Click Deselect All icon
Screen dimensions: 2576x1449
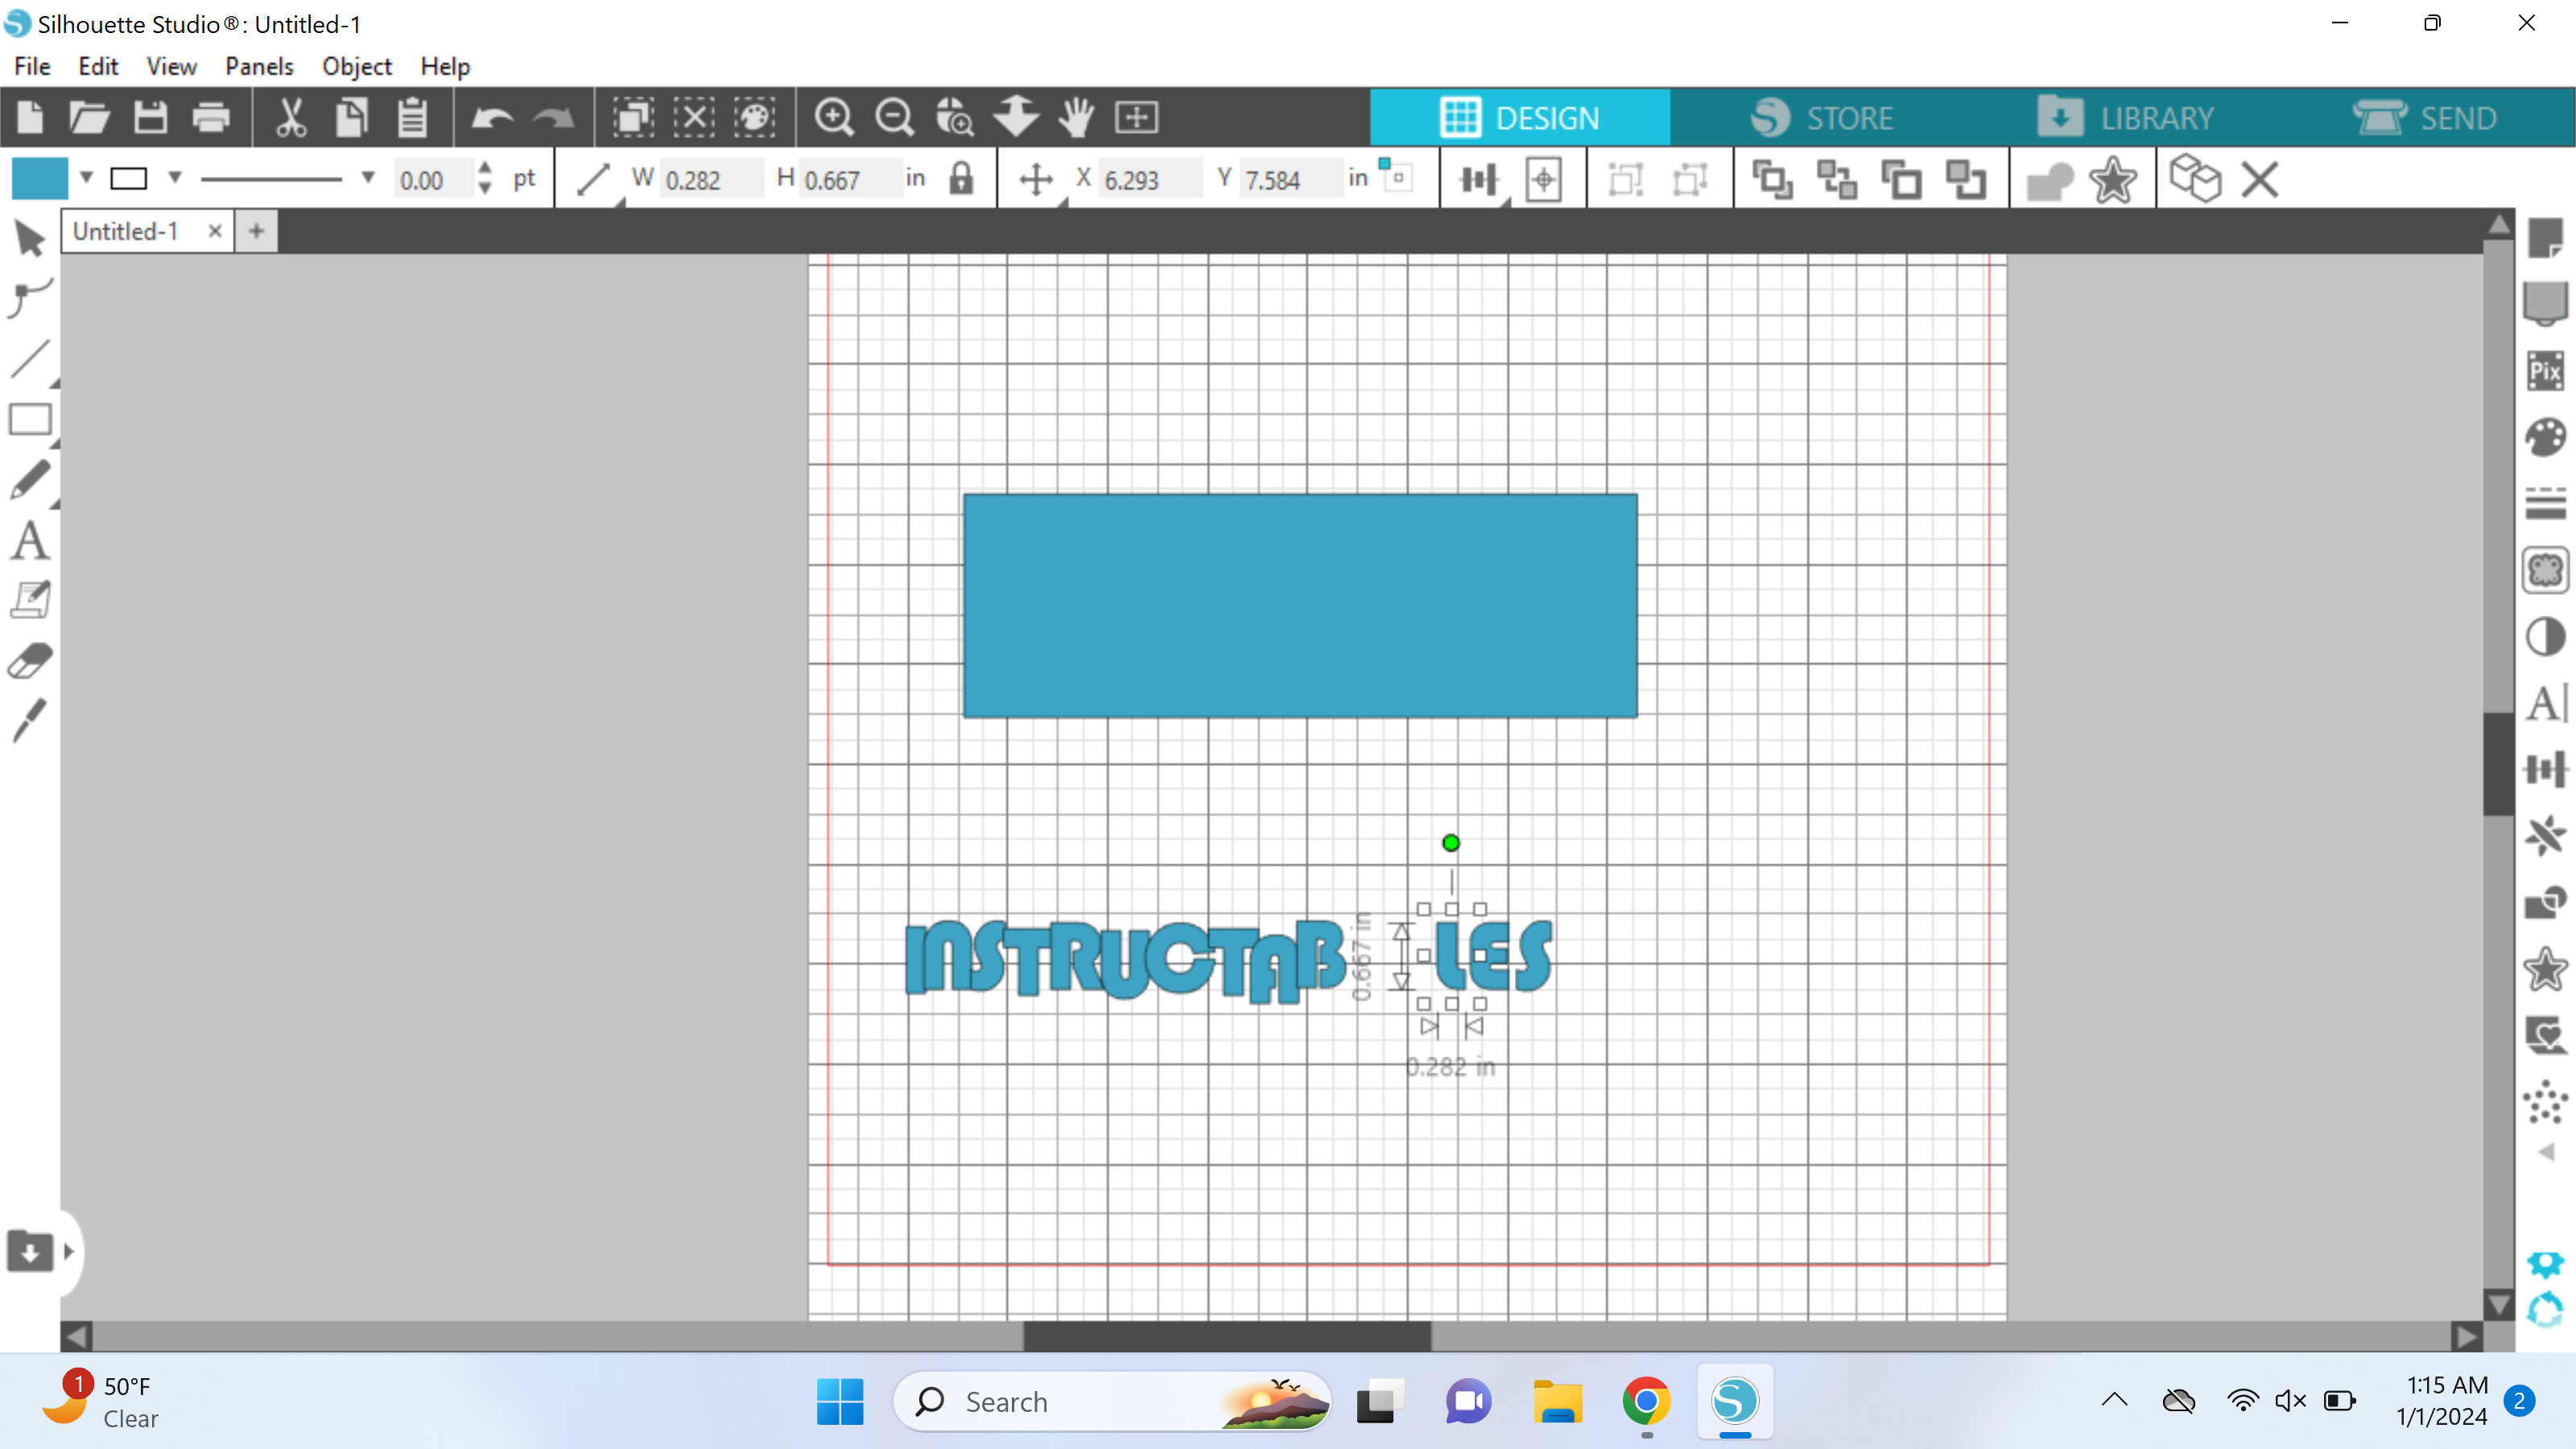click(694, 118)
